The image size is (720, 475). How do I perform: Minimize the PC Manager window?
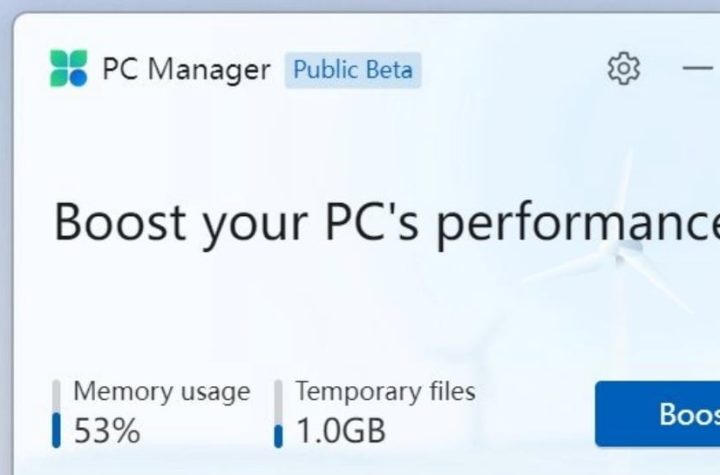[697, 69]
